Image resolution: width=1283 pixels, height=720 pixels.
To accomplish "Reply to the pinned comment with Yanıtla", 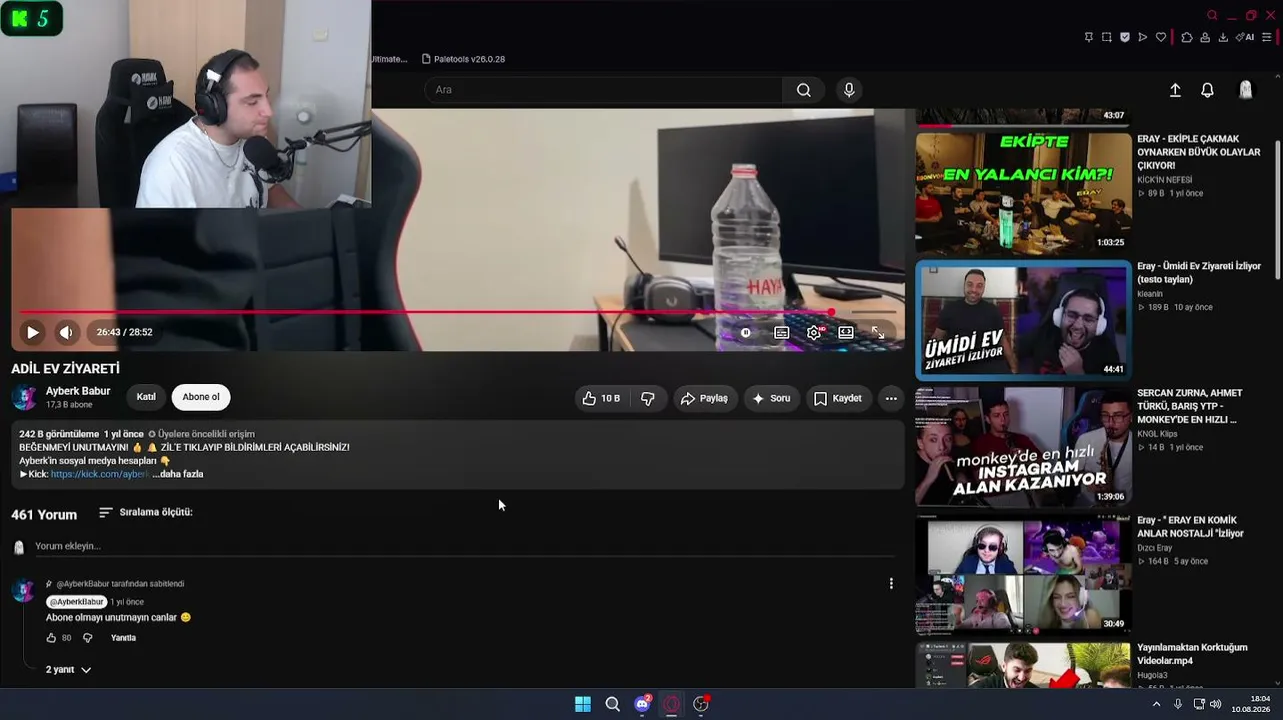I will click(x=123, y=638).
